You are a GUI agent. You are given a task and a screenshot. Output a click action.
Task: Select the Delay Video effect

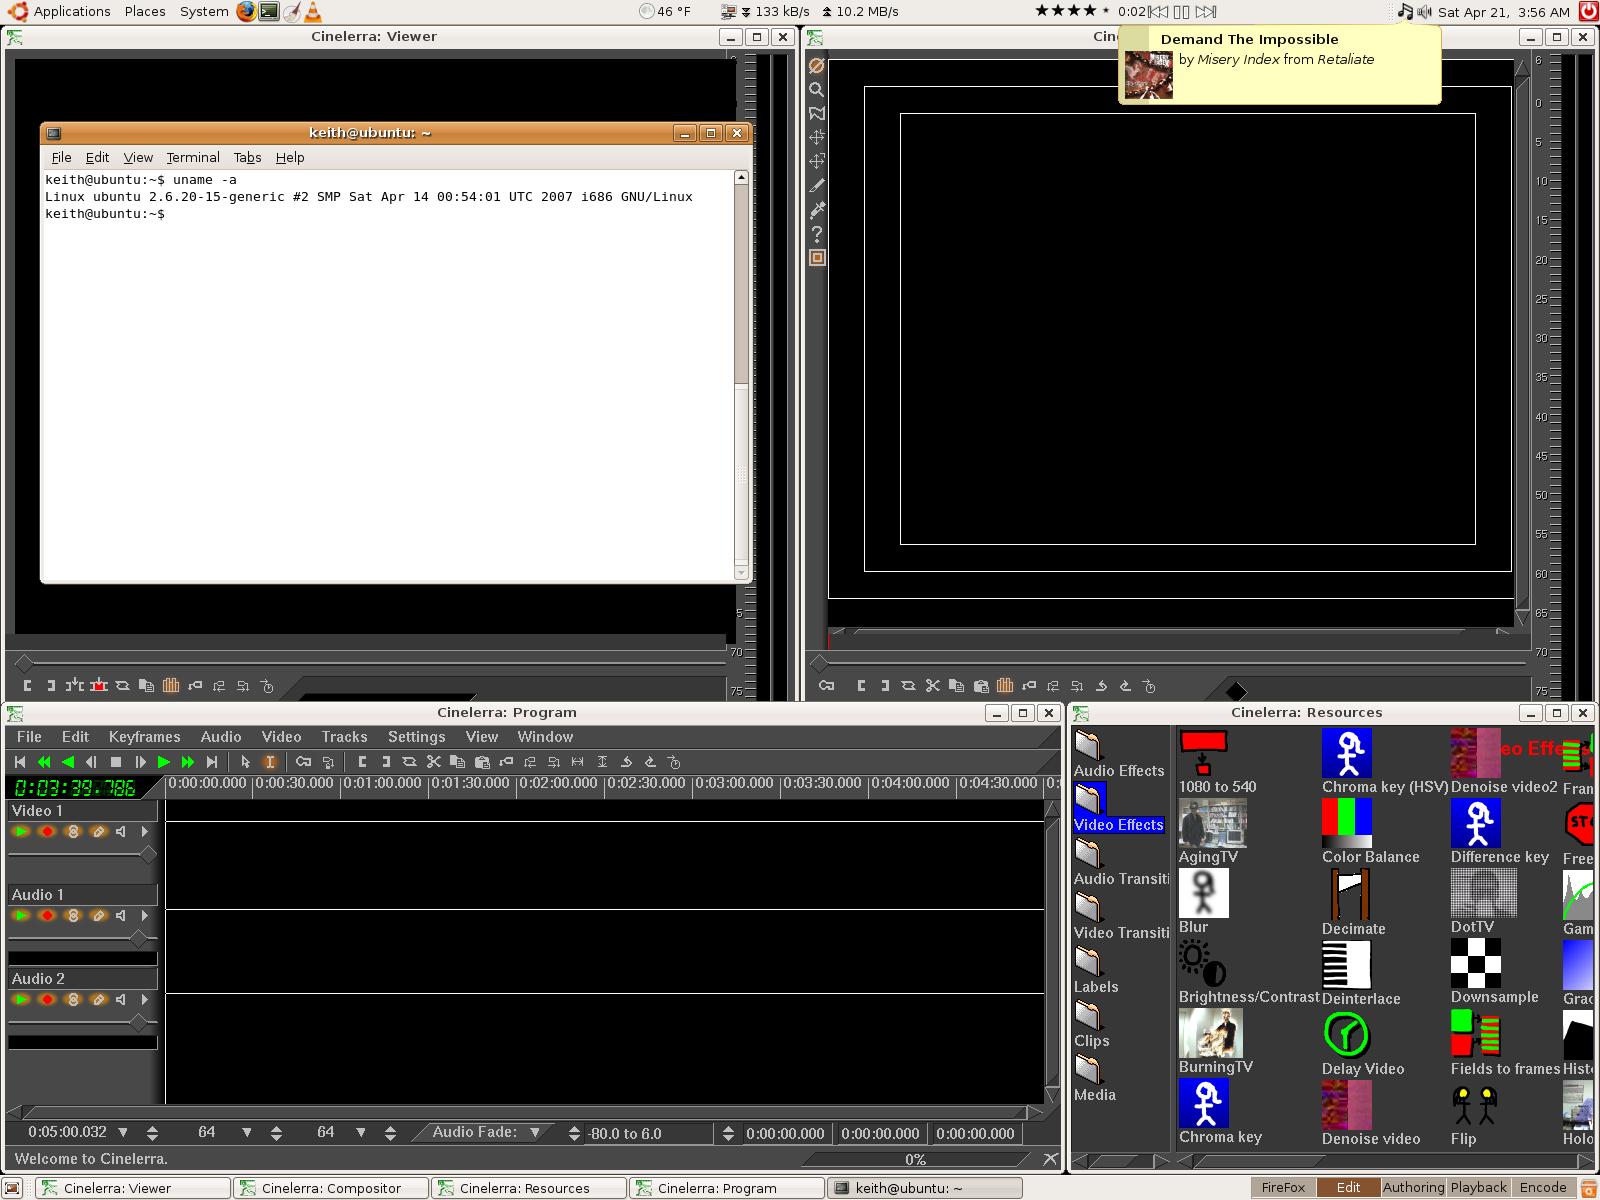tap(1362, 1043)
